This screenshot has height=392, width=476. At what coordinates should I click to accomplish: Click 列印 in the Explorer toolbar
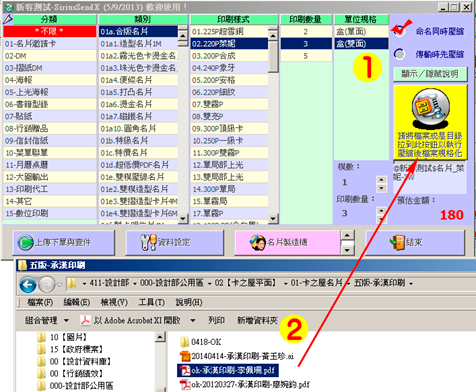pos(216,320)
